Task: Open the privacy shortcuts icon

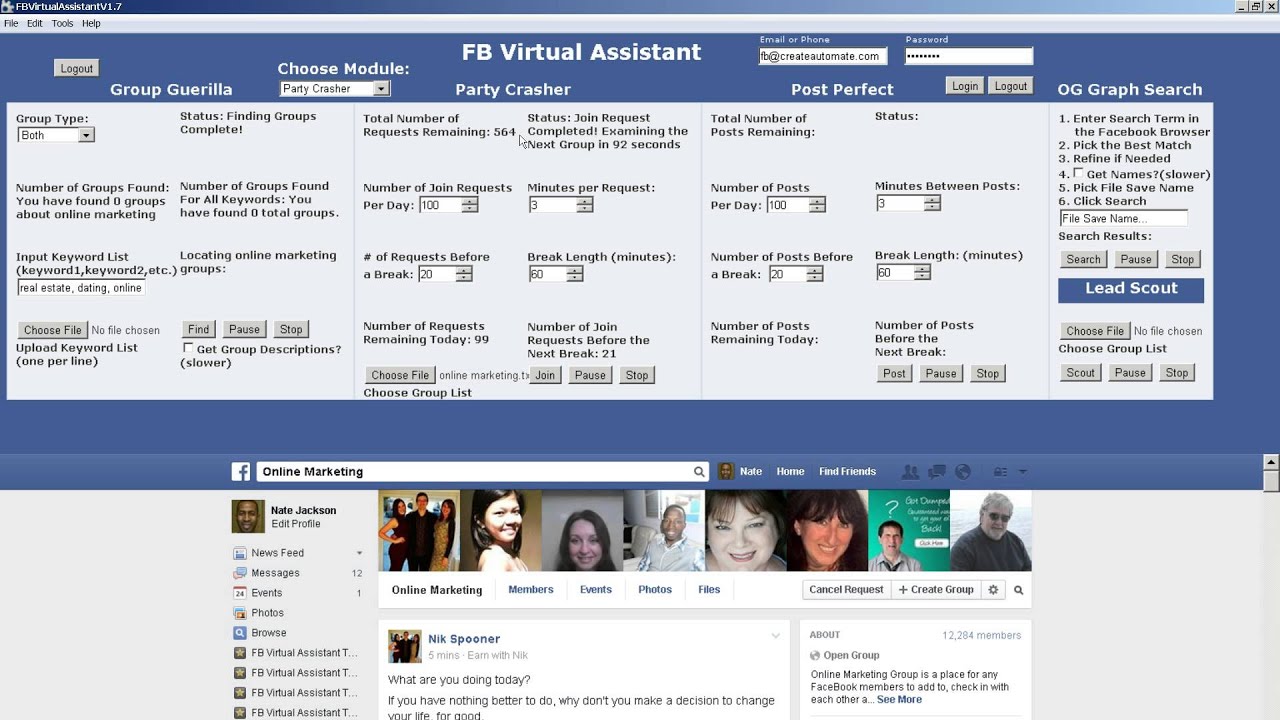Action: pos(1000,472)
